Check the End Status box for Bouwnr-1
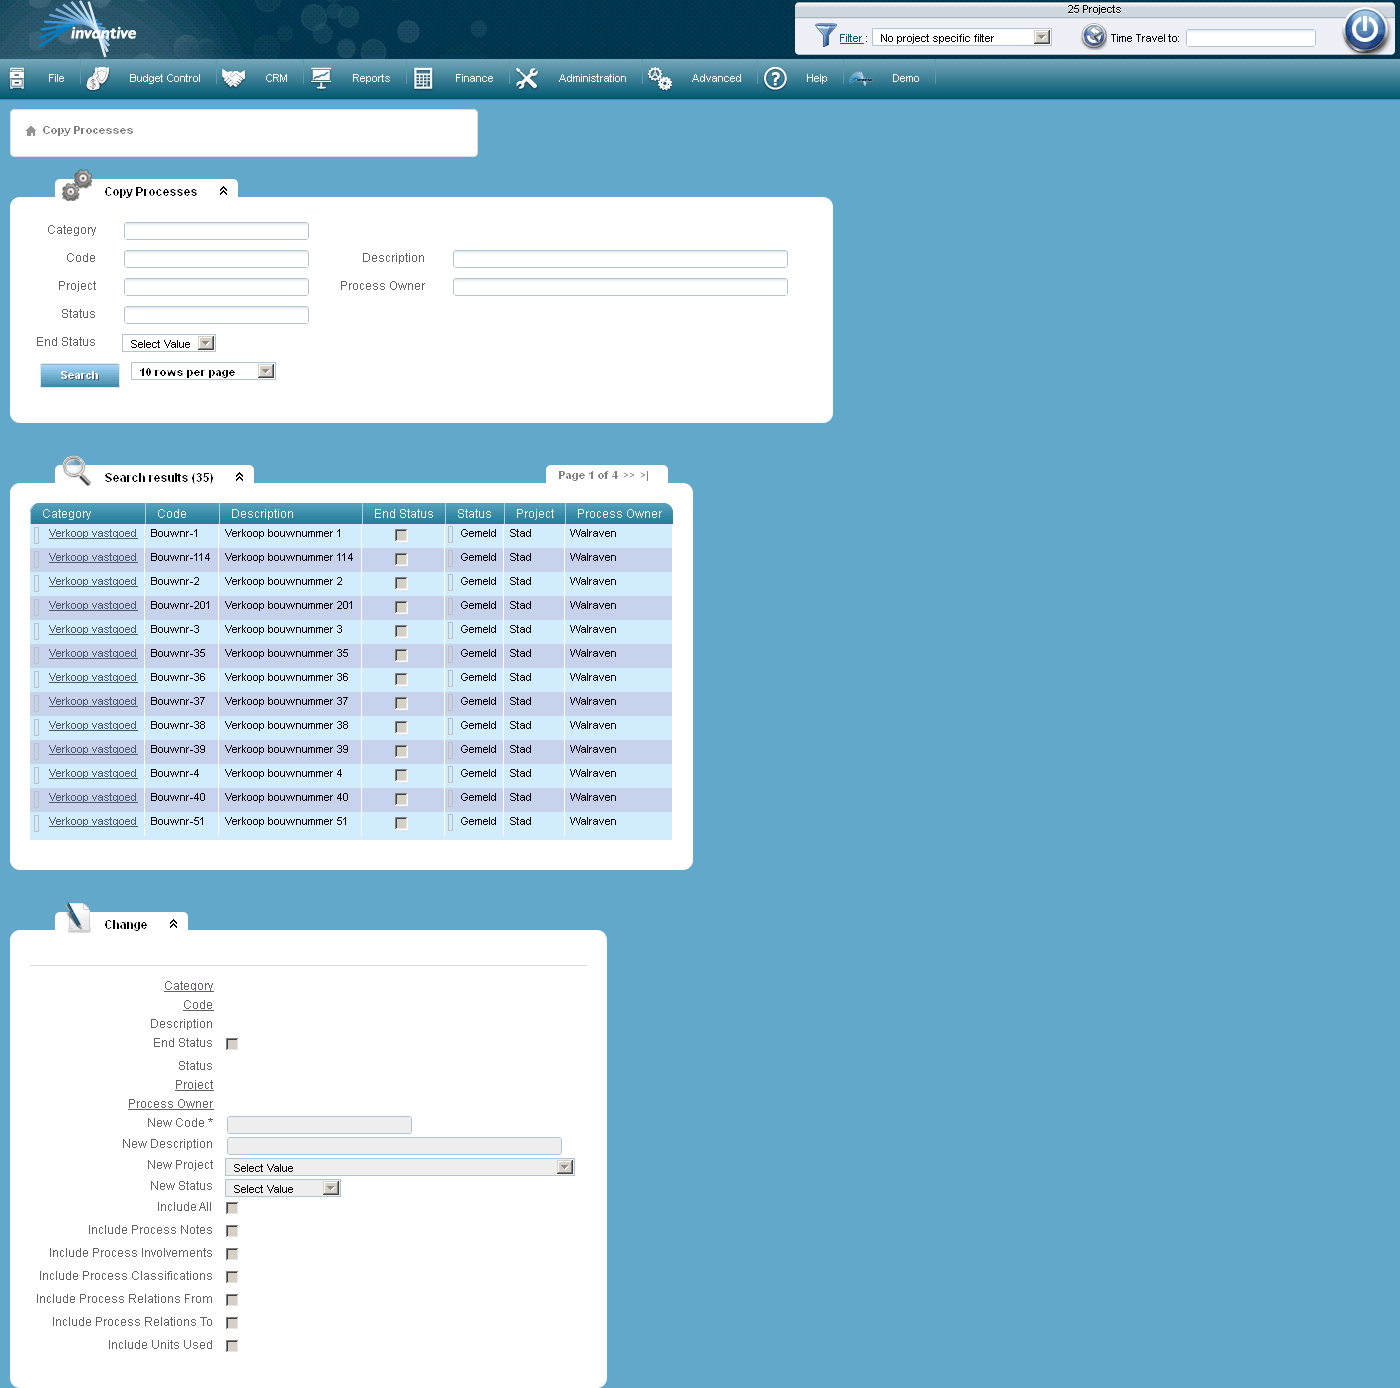The height and width of the screenshot is (1388, 1400). (401, 535)
